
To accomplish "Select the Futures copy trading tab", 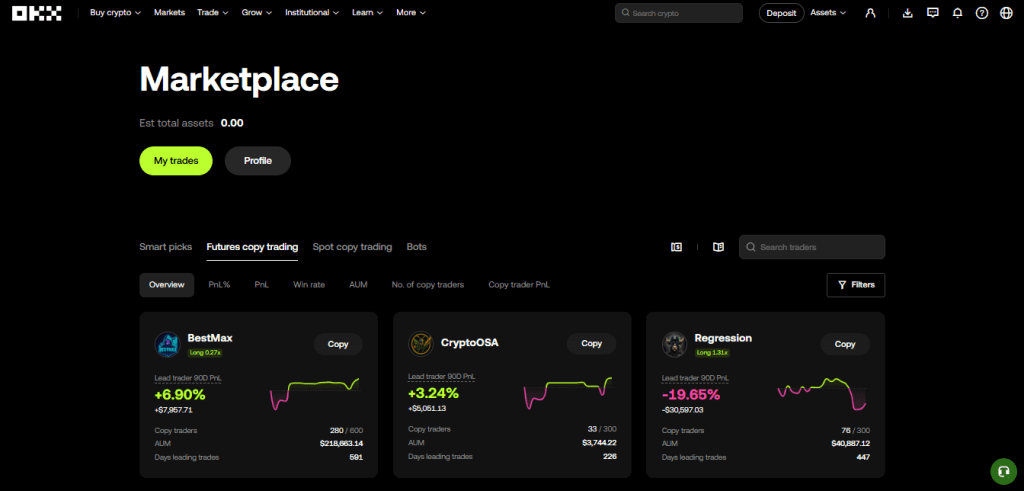I will [x=252, y=247].
